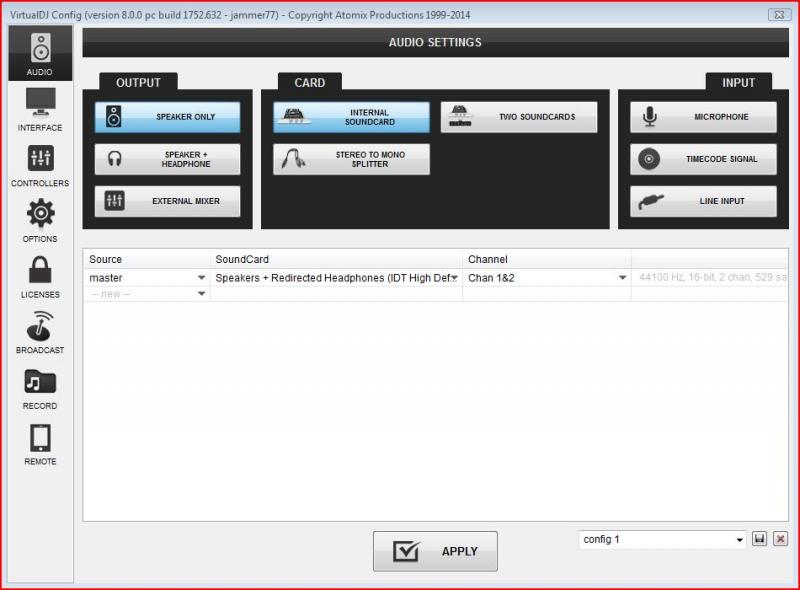Open the Audio settings section

pyautogui.click(x=40, y=54)
